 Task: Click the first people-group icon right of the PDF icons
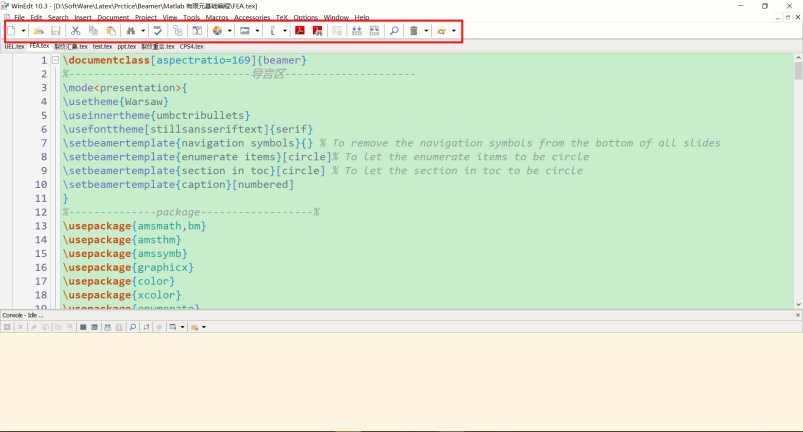[x=356, y=31]
